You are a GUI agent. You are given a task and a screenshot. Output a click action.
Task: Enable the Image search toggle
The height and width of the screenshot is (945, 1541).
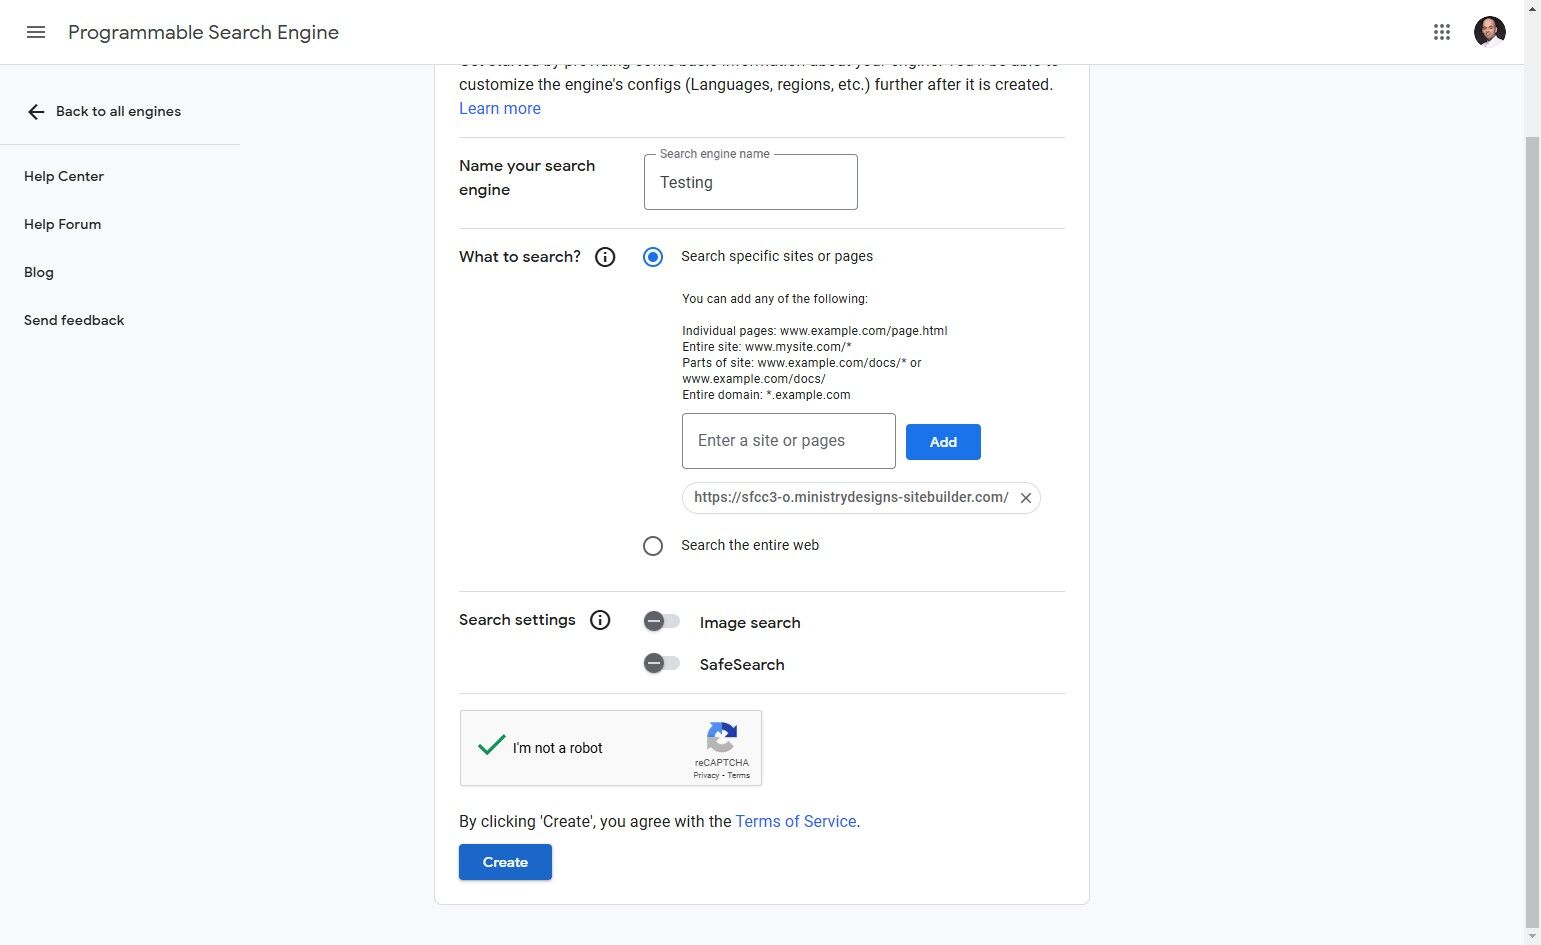coord(661,622)
